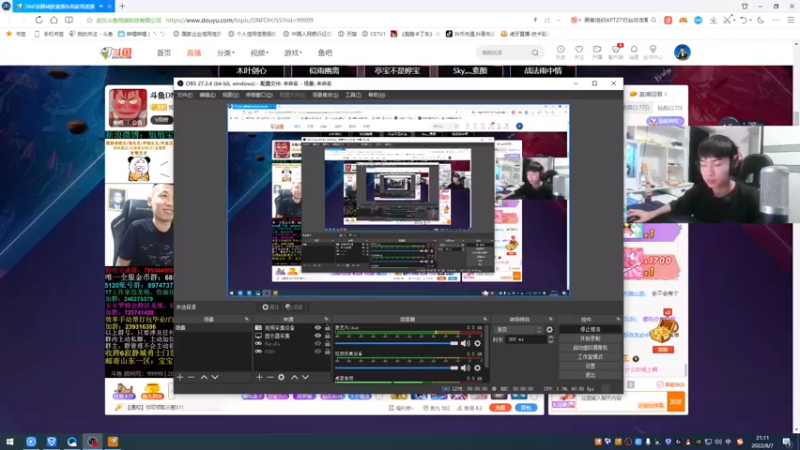This screenshot has height=450, width=800.
Task: Lock the 视频采集设备 source
Action: (328, 328)
